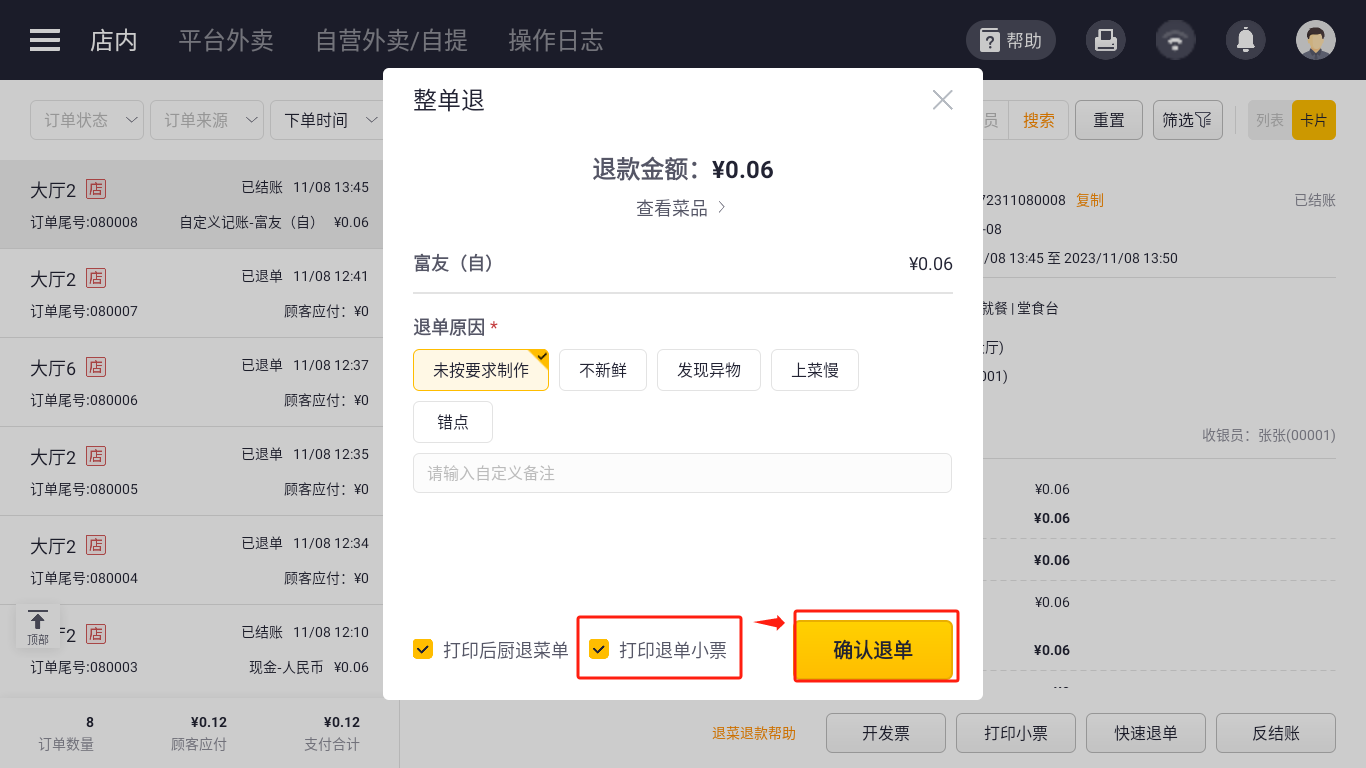The image size is (1366, 768).
Task: Open the 退菜退款帮助 link
Action: tap(754, 733)
